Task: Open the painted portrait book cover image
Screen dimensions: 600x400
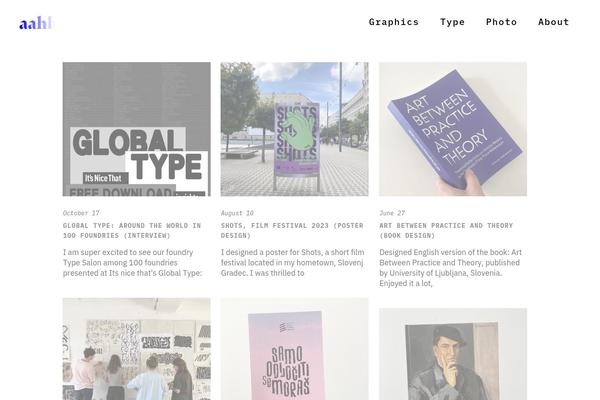Action: pyautogui.click(x=453, y=354)
